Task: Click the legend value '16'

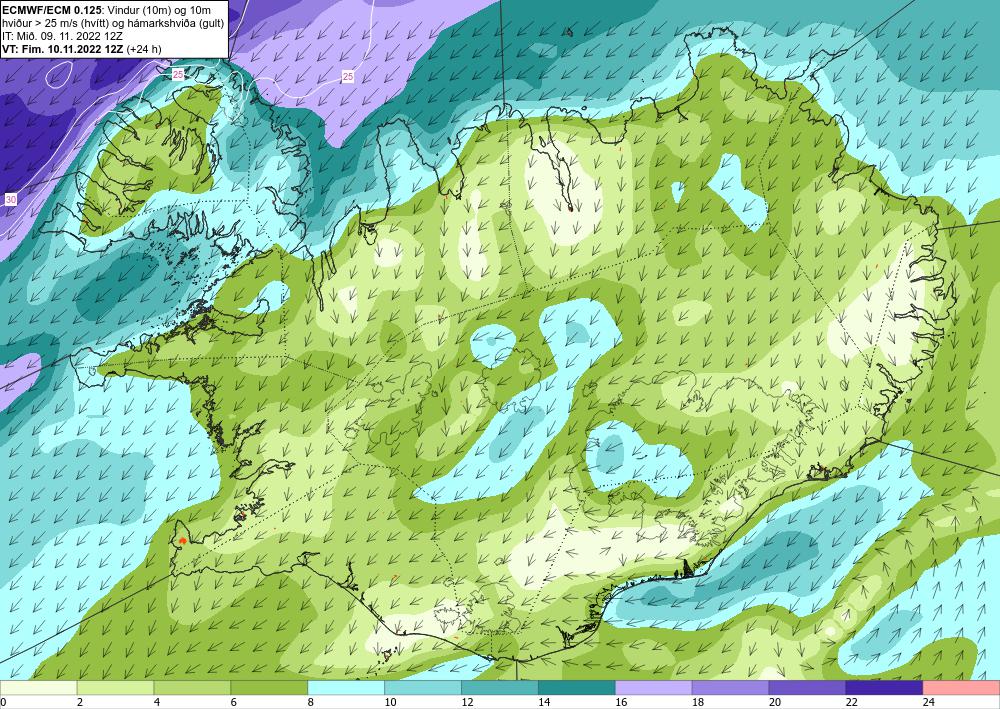Action: pyautogui.click(x=621, y=702)
